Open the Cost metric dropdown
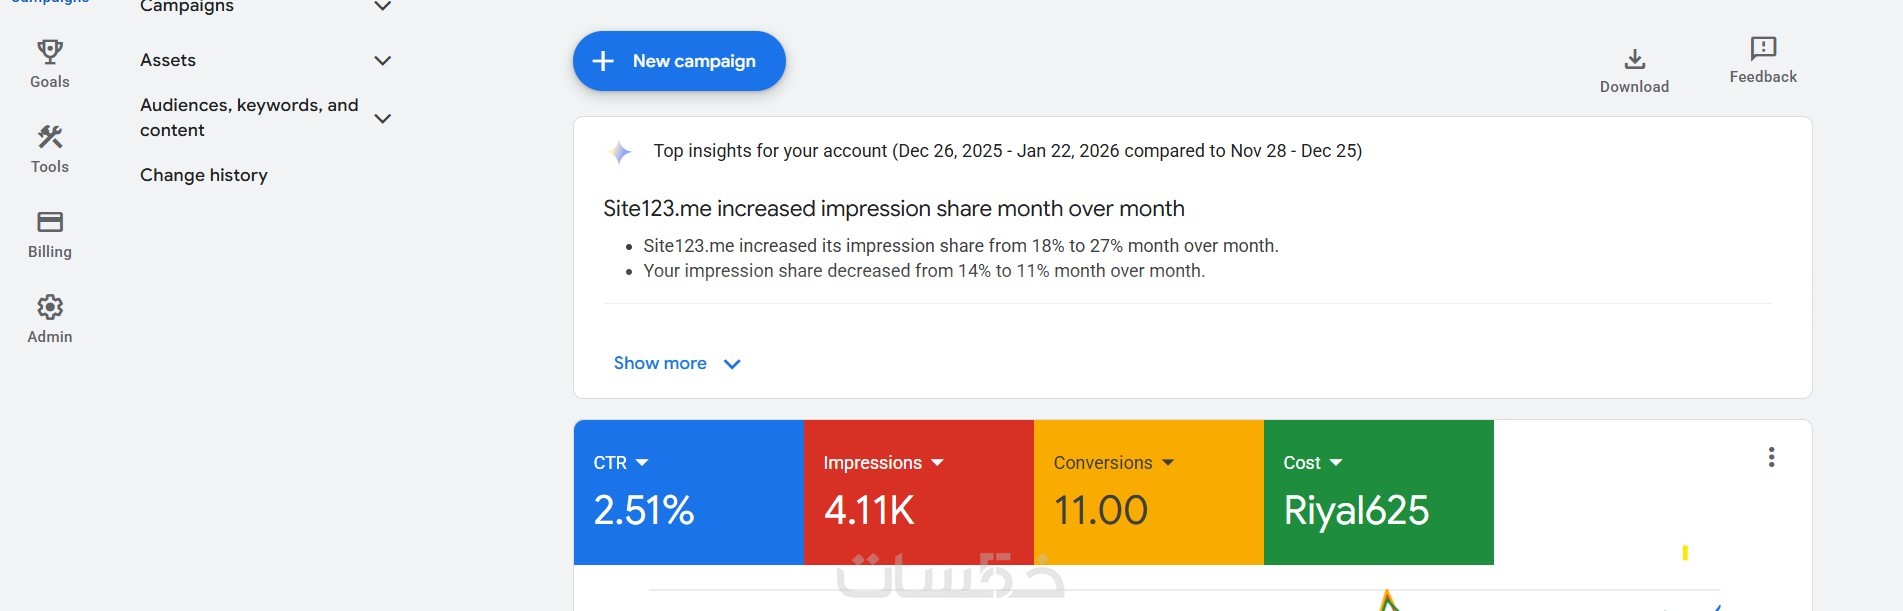The image size is (1903, 611). (x=1336, y=463)
